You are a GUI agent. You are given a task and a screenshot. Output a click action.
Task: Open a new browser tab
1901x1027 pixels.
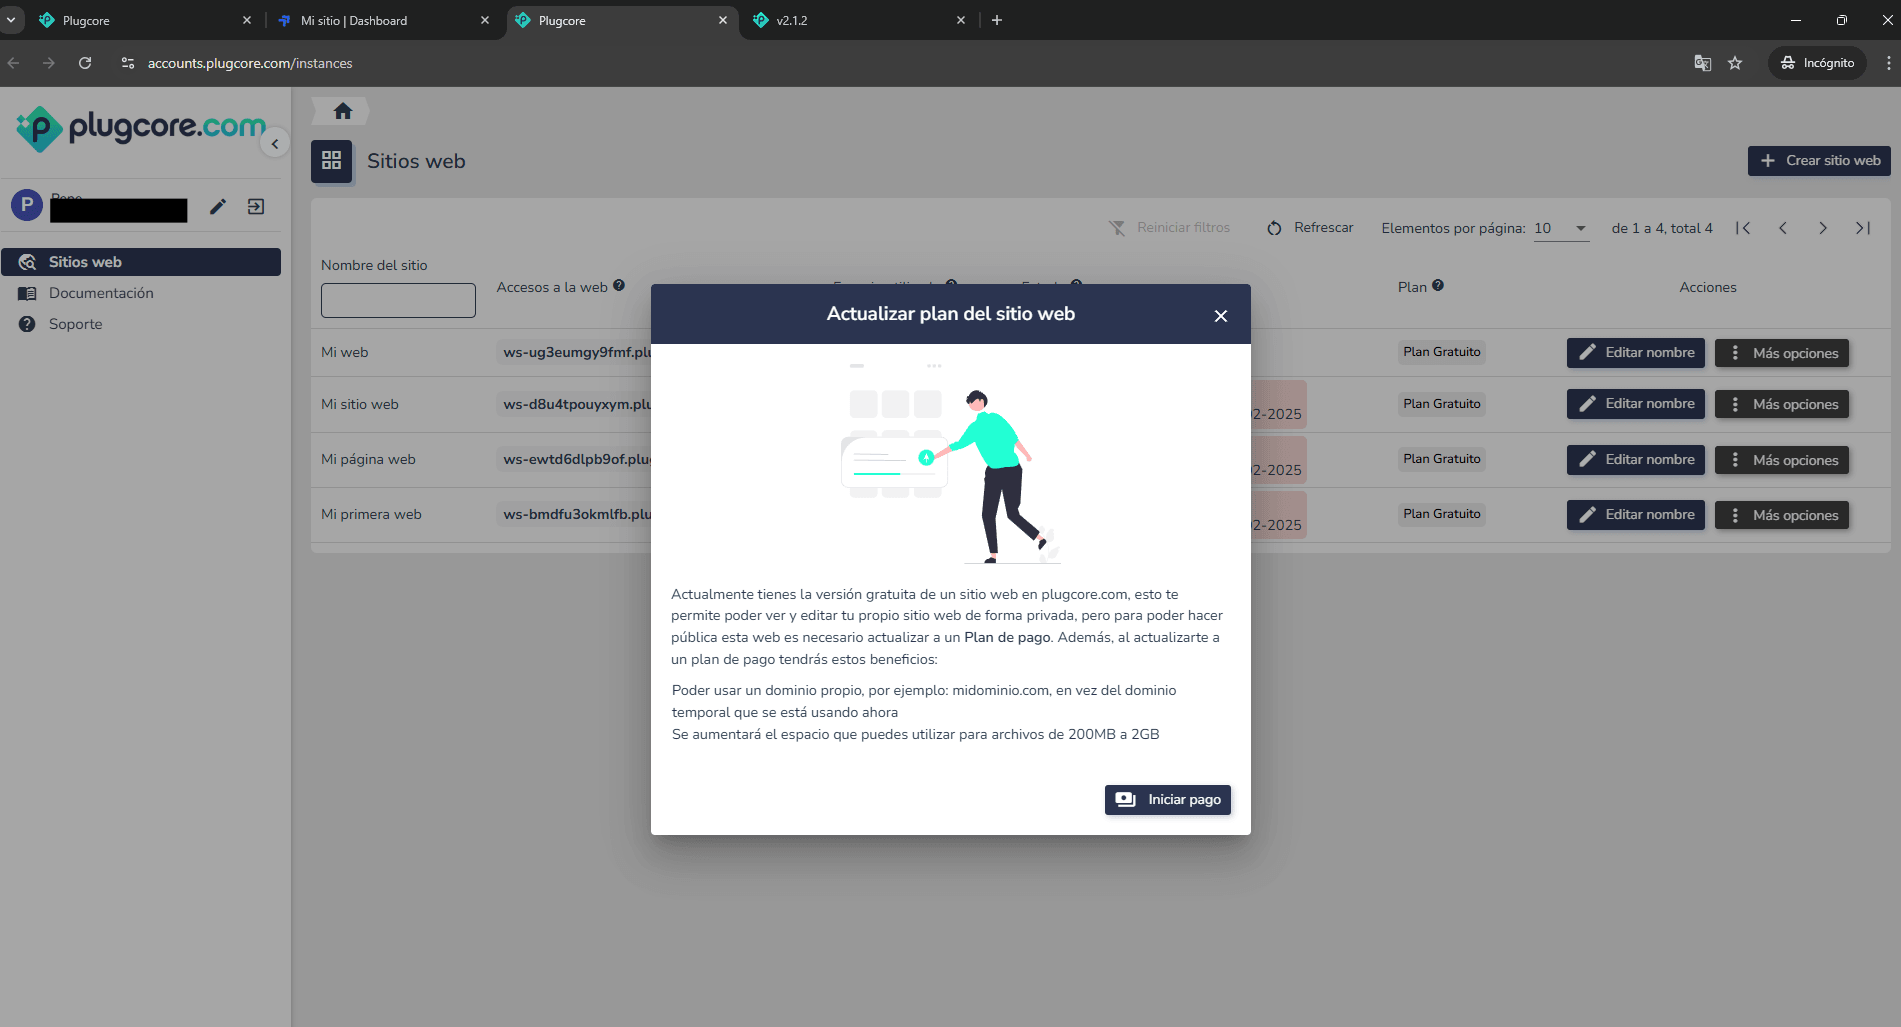(x=997, y=20)
